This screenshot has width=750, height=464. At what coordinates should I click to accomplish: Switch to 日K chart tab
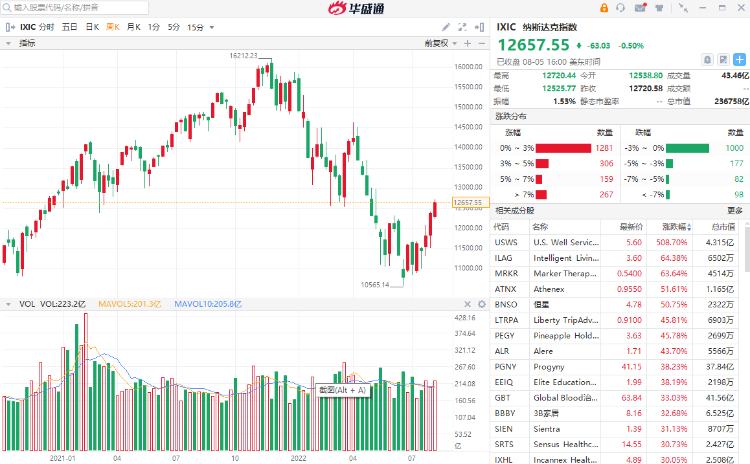pyautogui.click(x=92, y=27)
